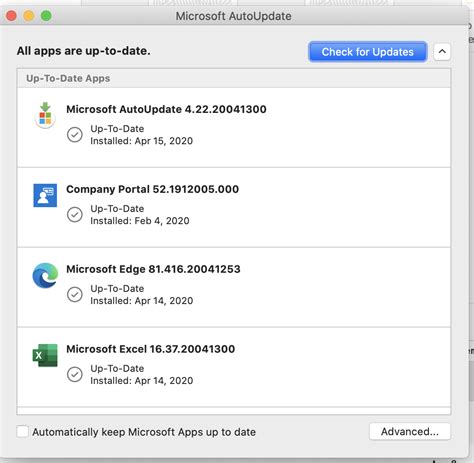
Task: Click the Microsoft Excel app icon
Action: tap(45, 355)
